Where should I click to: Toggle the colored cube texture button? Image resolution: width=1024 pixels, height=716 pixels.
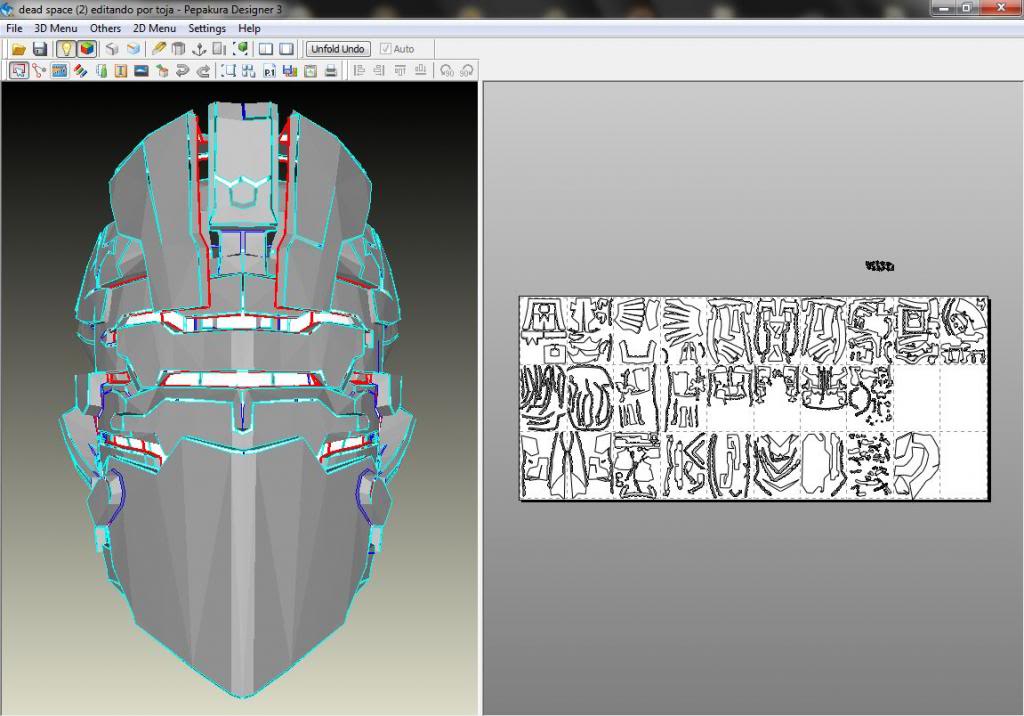click(x=87, y=49)
